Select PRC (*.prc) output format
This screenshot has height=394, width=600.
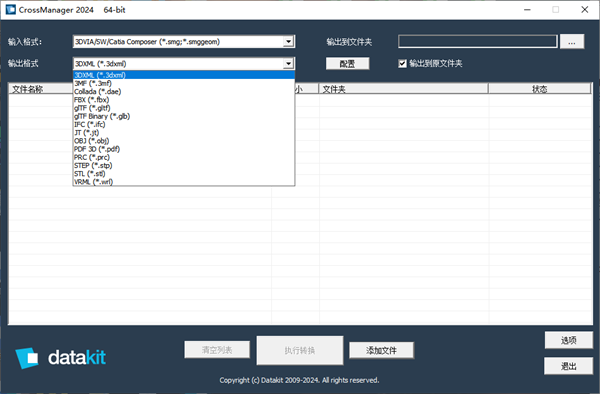click(x=184, y=157)
